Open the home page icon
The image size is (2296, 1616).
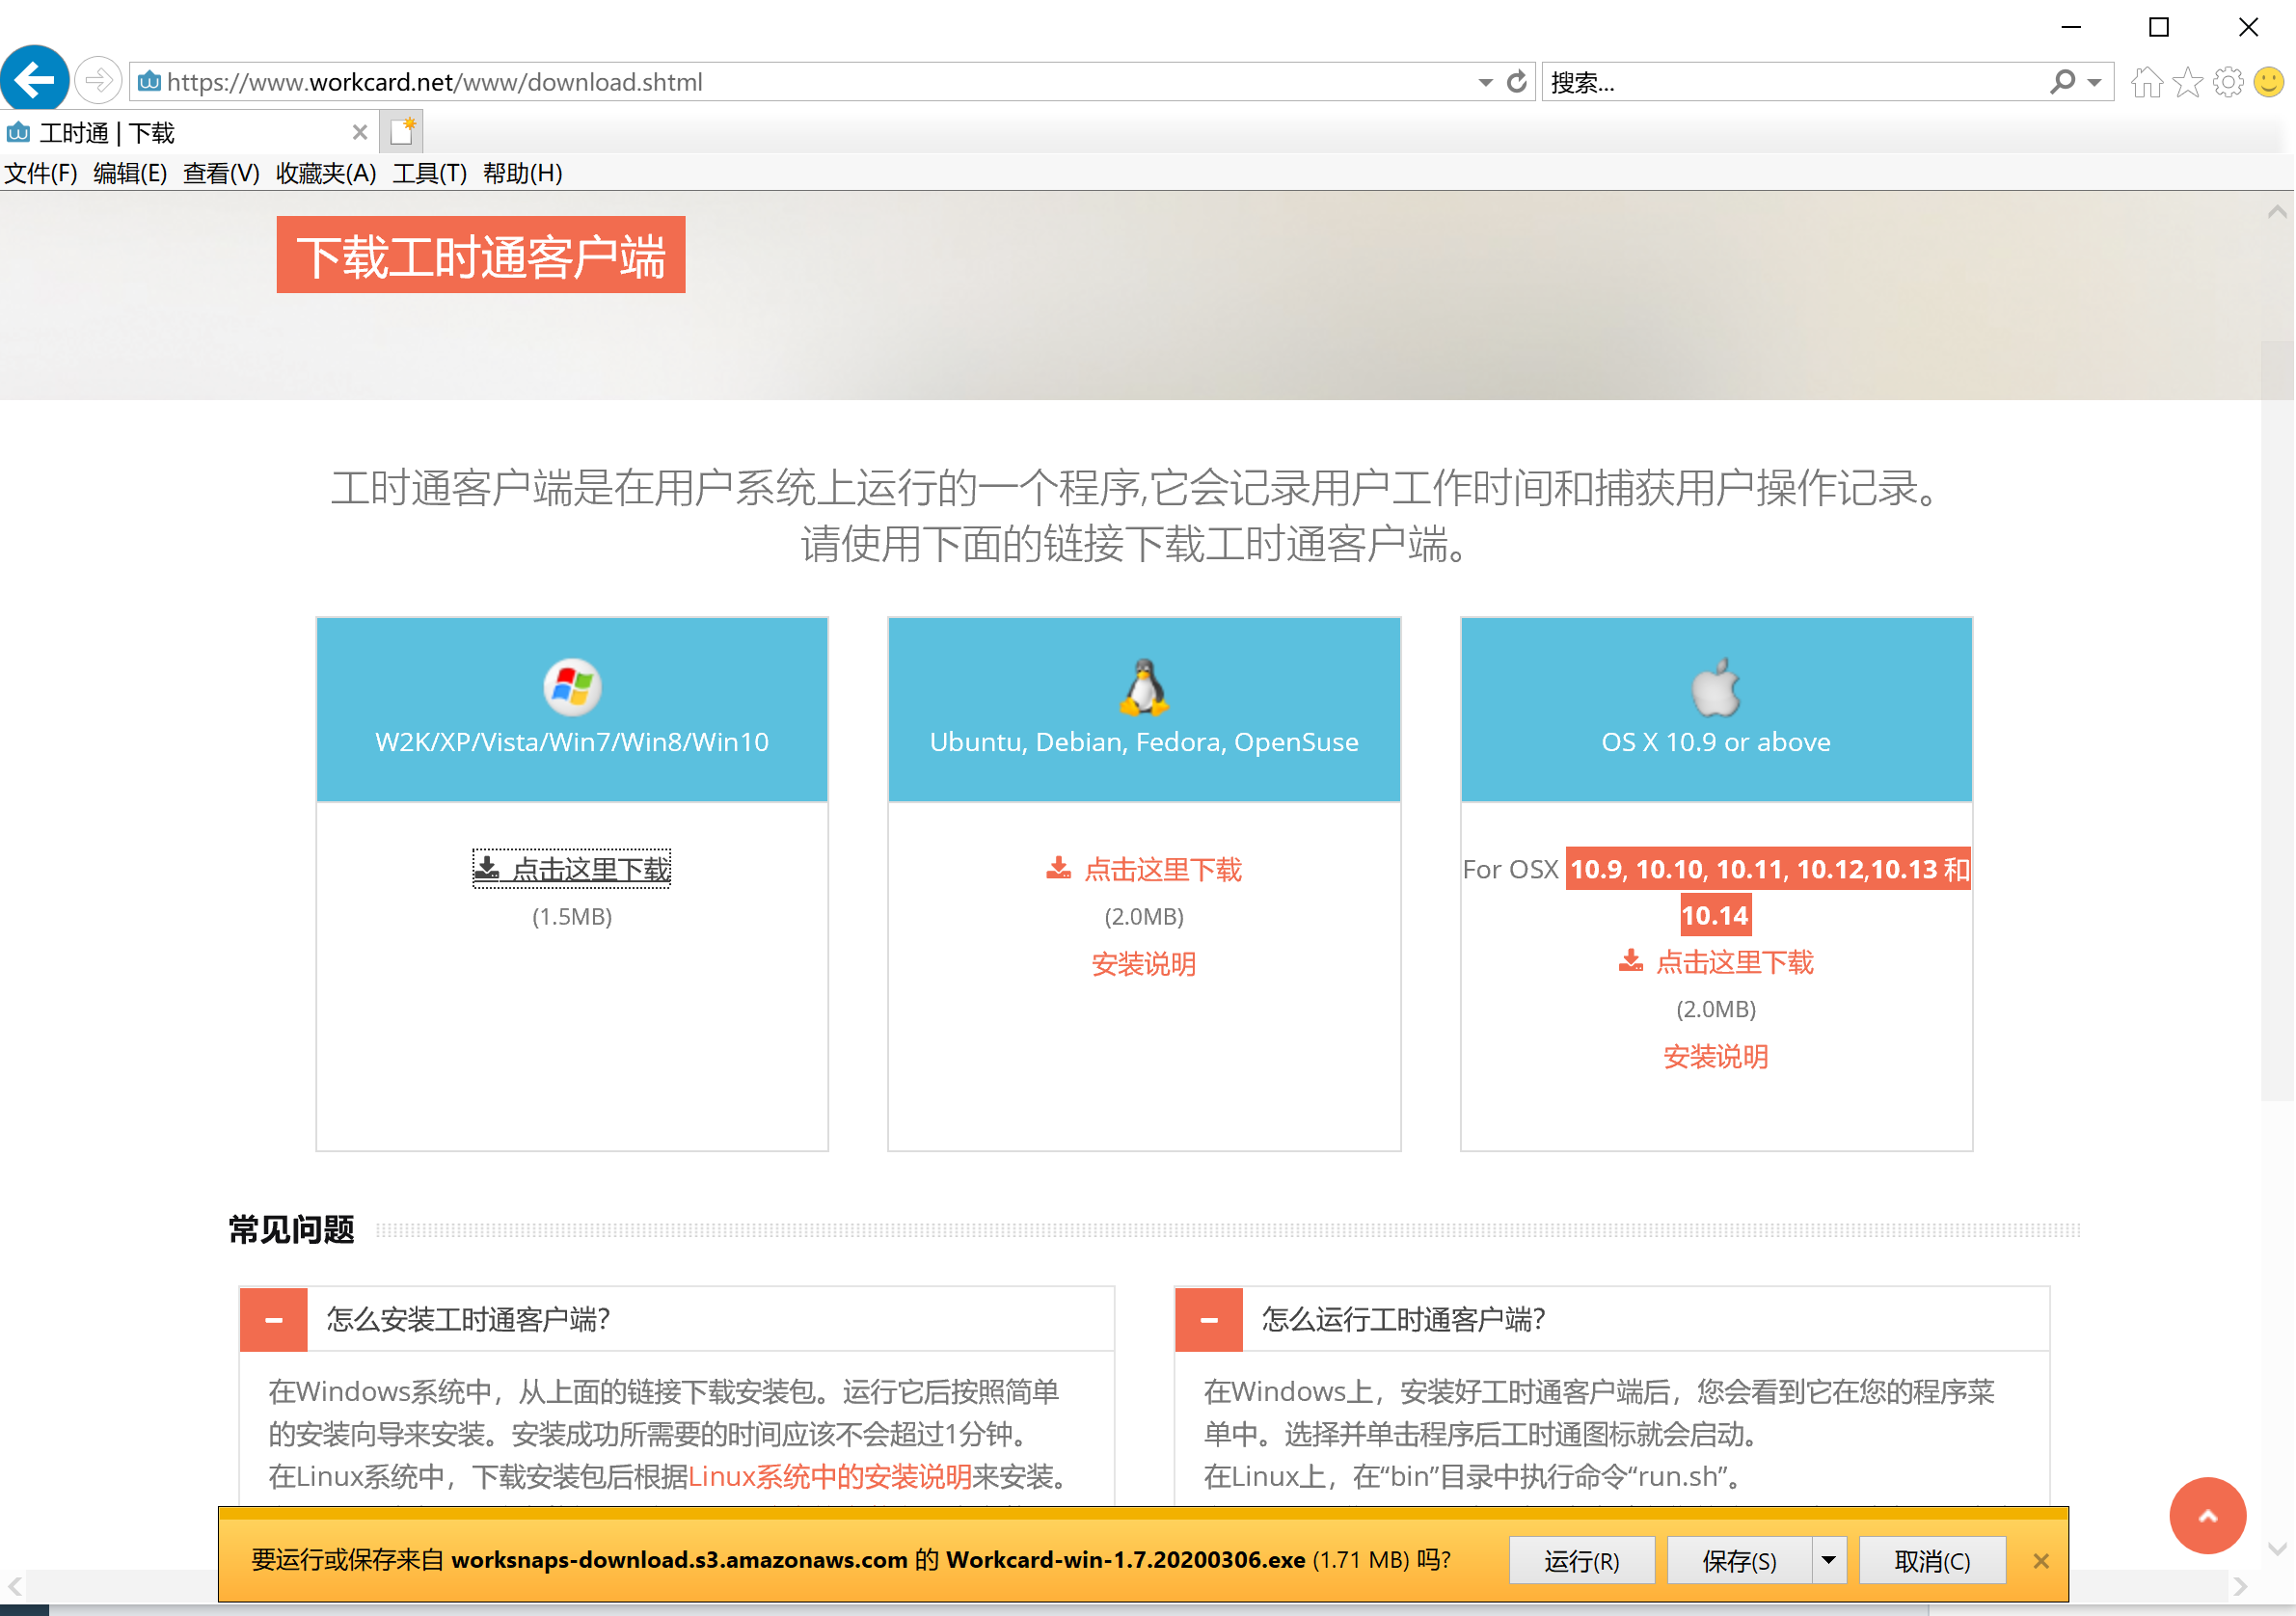[2145, 82]
